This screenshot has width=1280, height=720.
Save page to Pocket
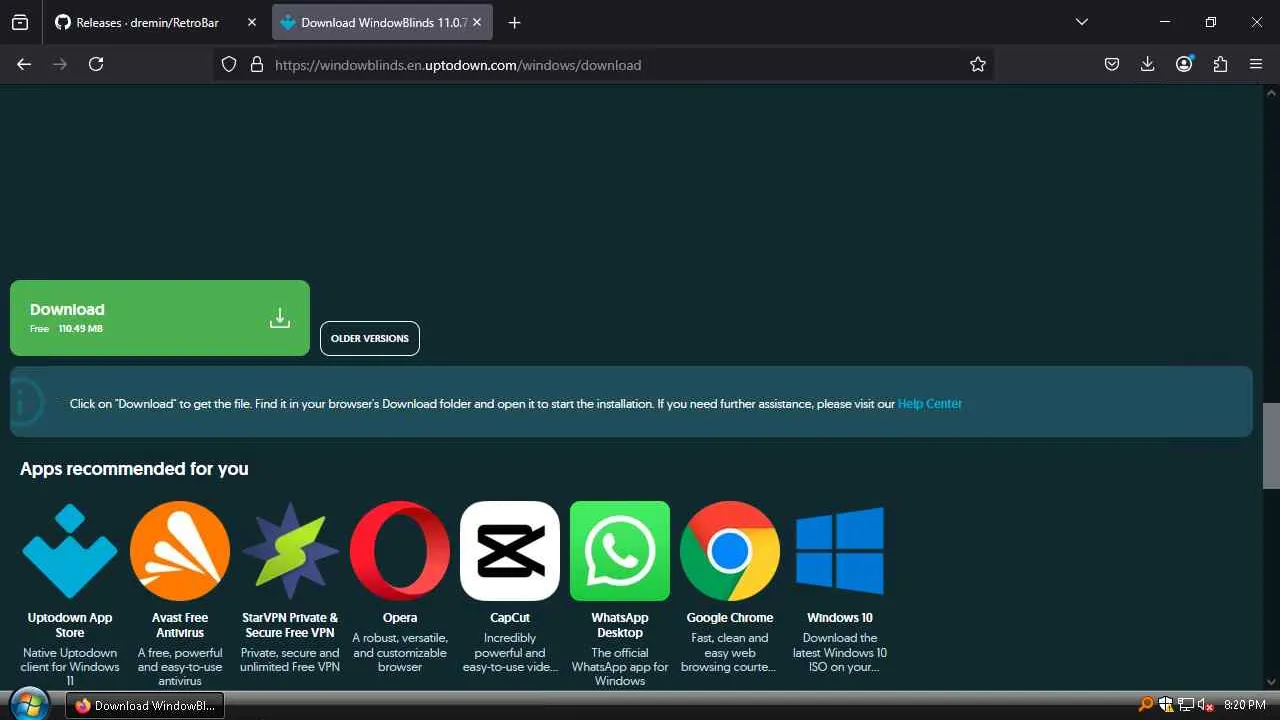(x=1111, y=64)
